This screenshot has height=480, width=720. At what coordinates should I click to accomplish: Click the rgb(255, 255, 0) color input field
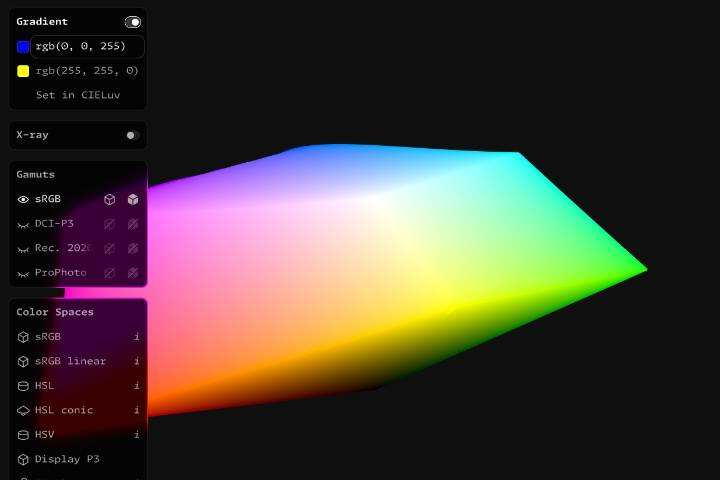point(87,71)
